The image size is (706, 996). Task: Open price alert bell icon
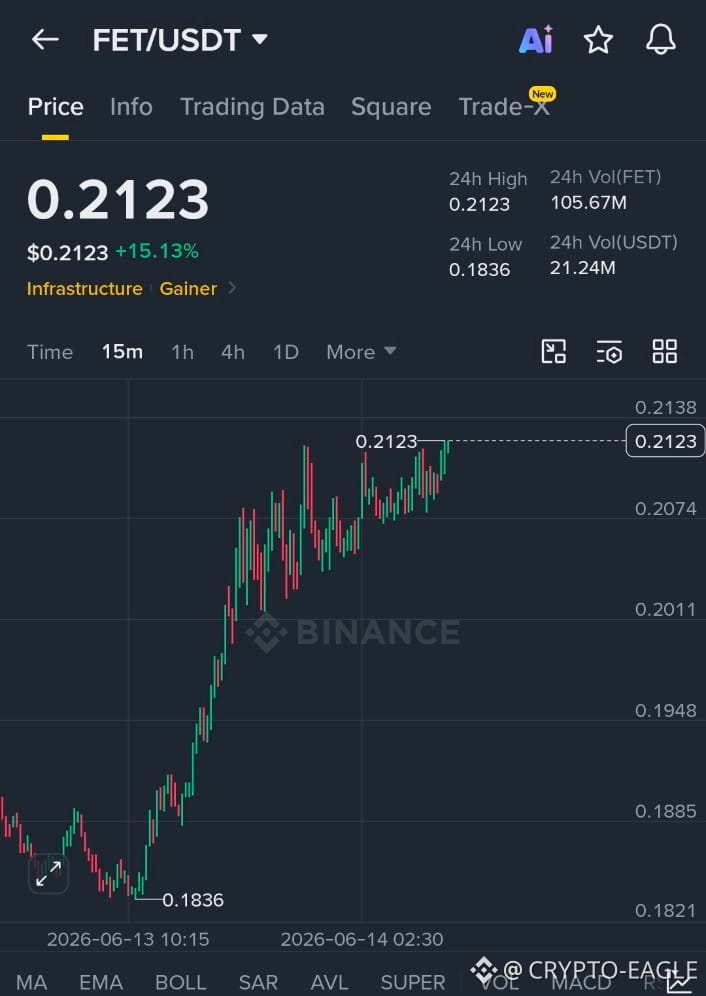[661, 39]
